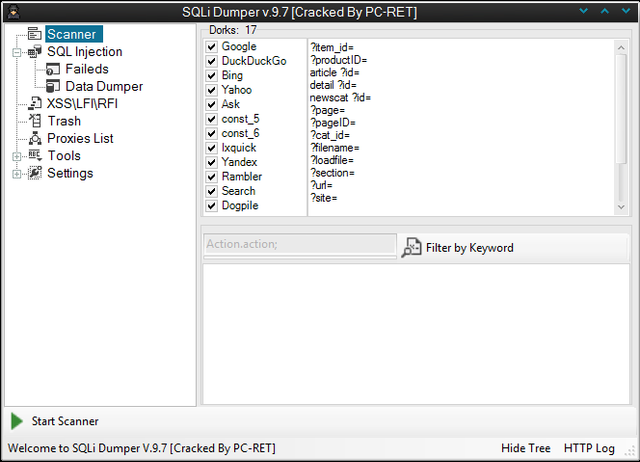Screen dimensions: 640x462
Task: Click the SQL Injection database icon
Action: [x=35, y=51]
